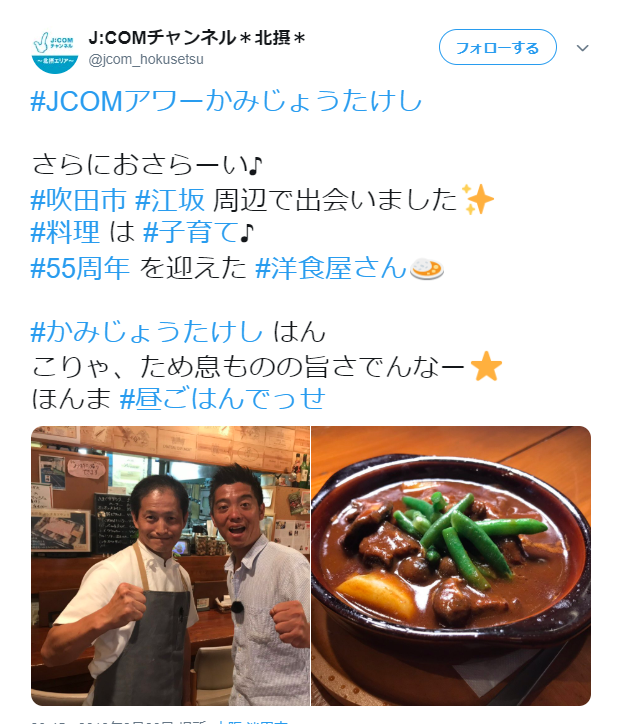The width and height of the screenshot is (621, 724).
Task: Click the curry rice emoji
Action: pos(427,269)
